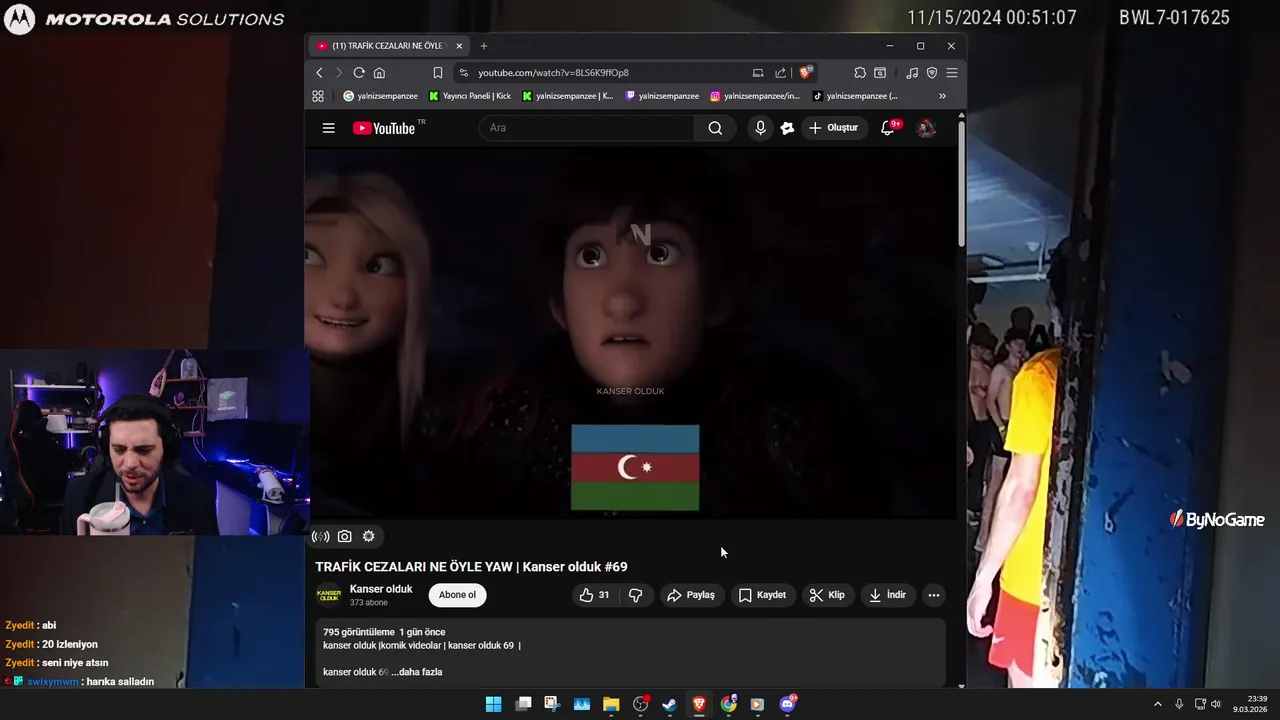Open the flower-shaped icon next to microphone

(787, 128)
